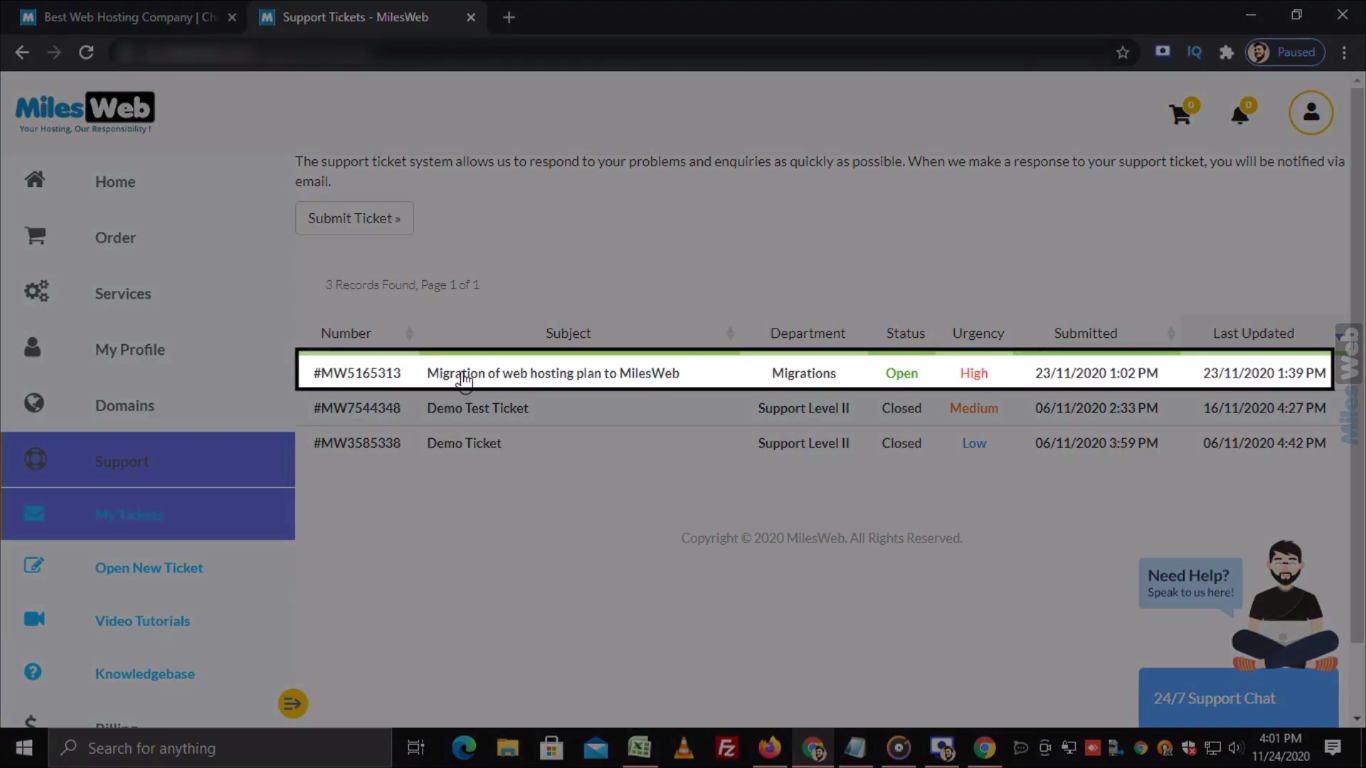This screenshot has height=768, width=1366.
Task: Click the Windows Search for anything box
Action: tap(220, 748)
